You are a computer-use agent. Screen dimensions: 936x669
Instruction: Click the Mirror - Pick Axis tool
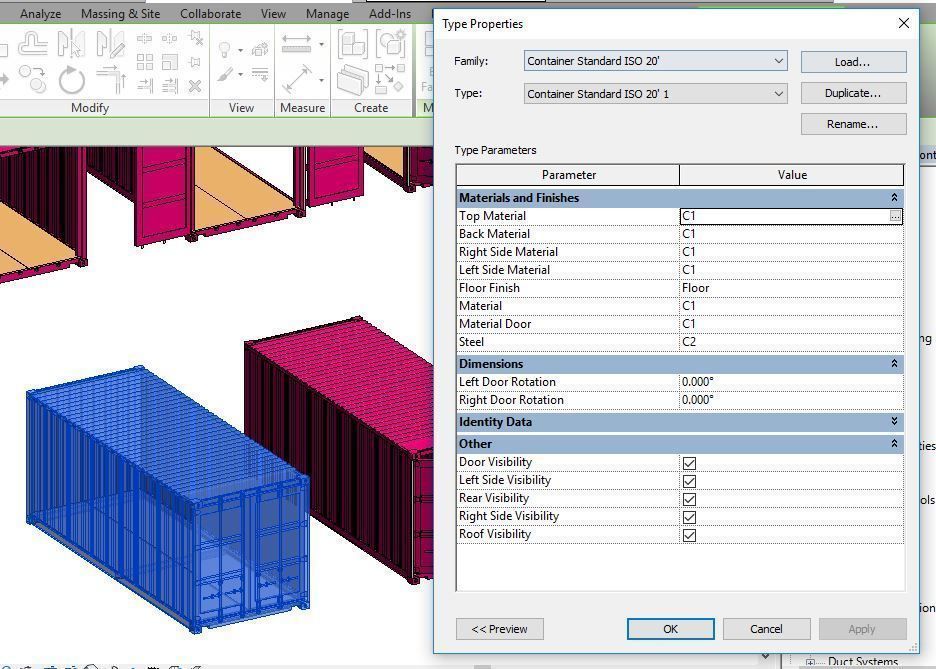tap(71, 45)
